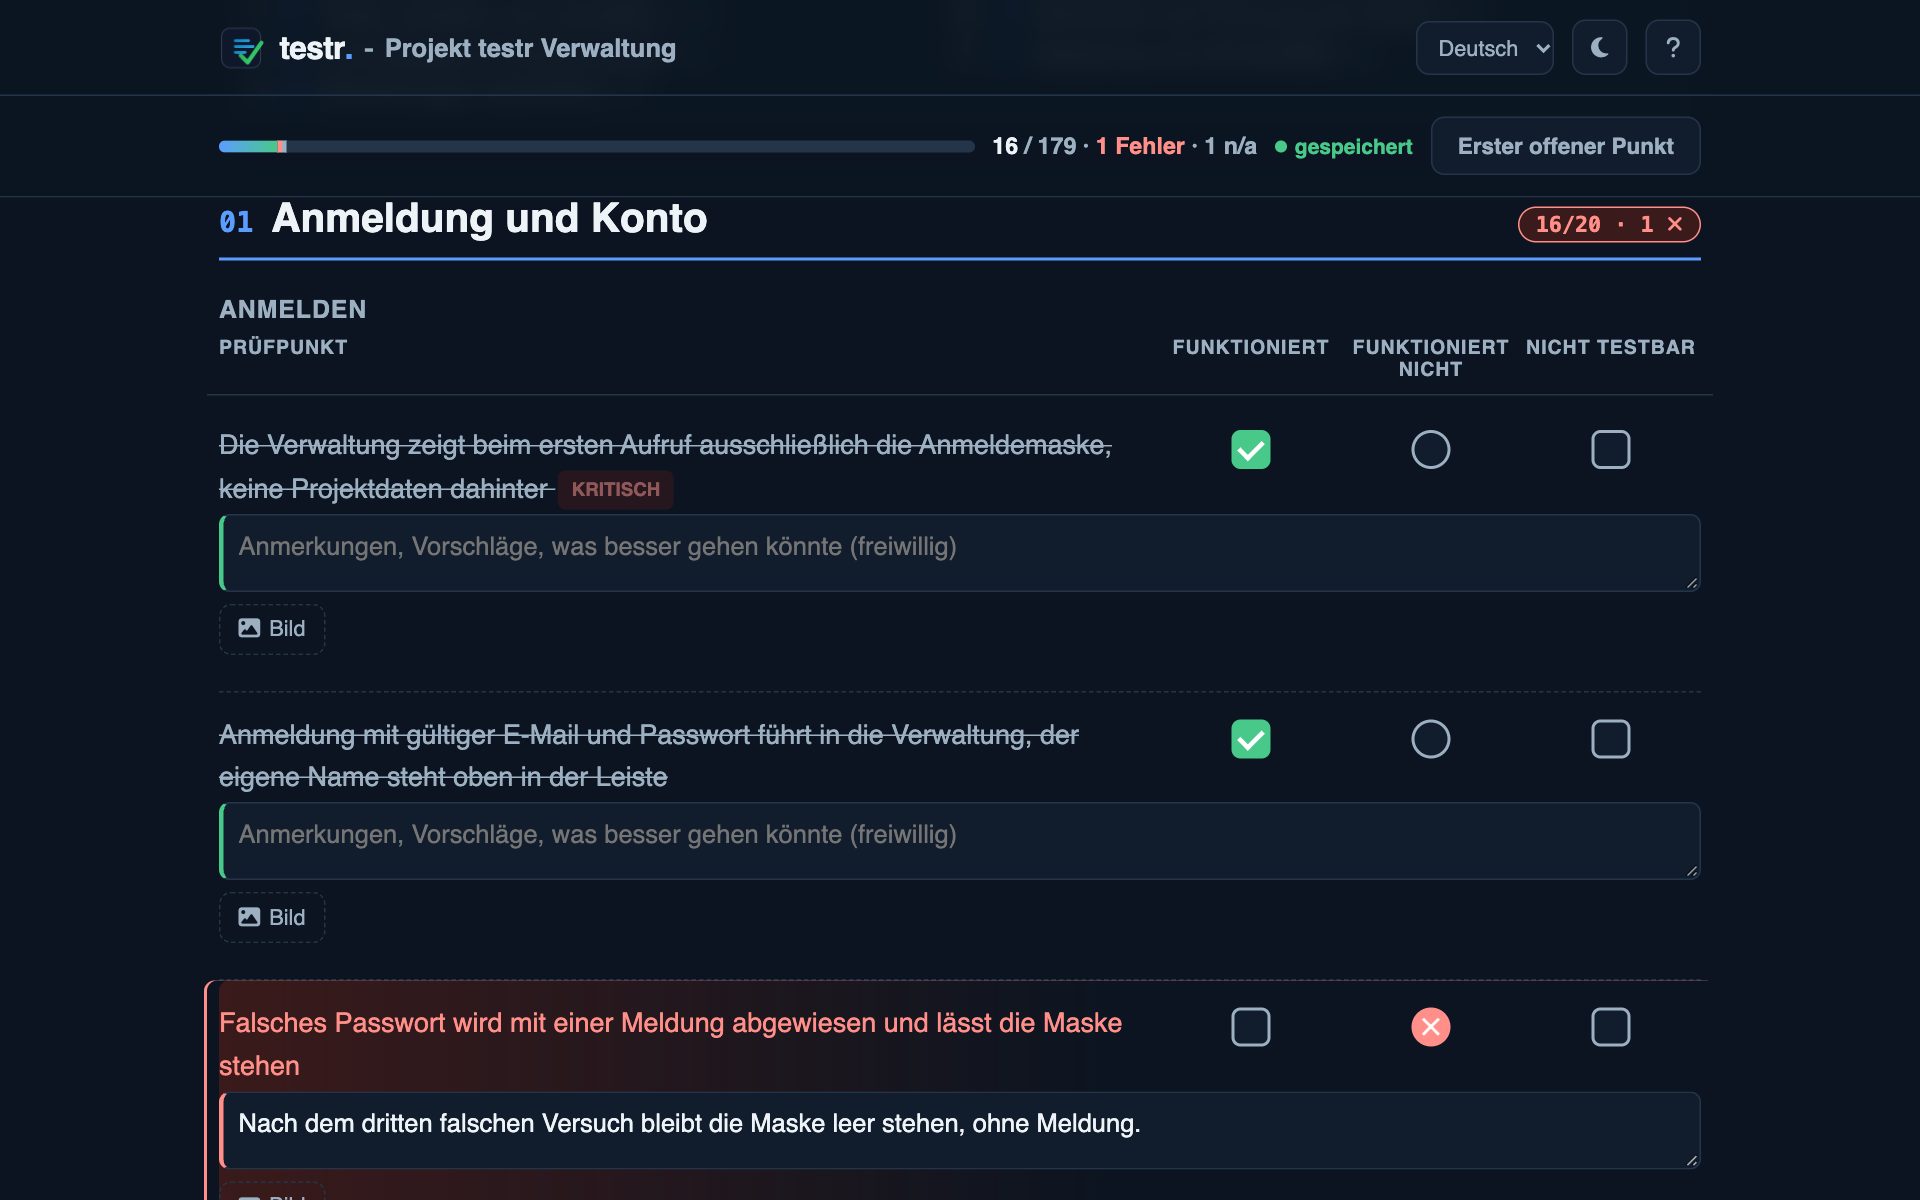
Task: Click the test progress bar
Action: (x=596, y=147)
